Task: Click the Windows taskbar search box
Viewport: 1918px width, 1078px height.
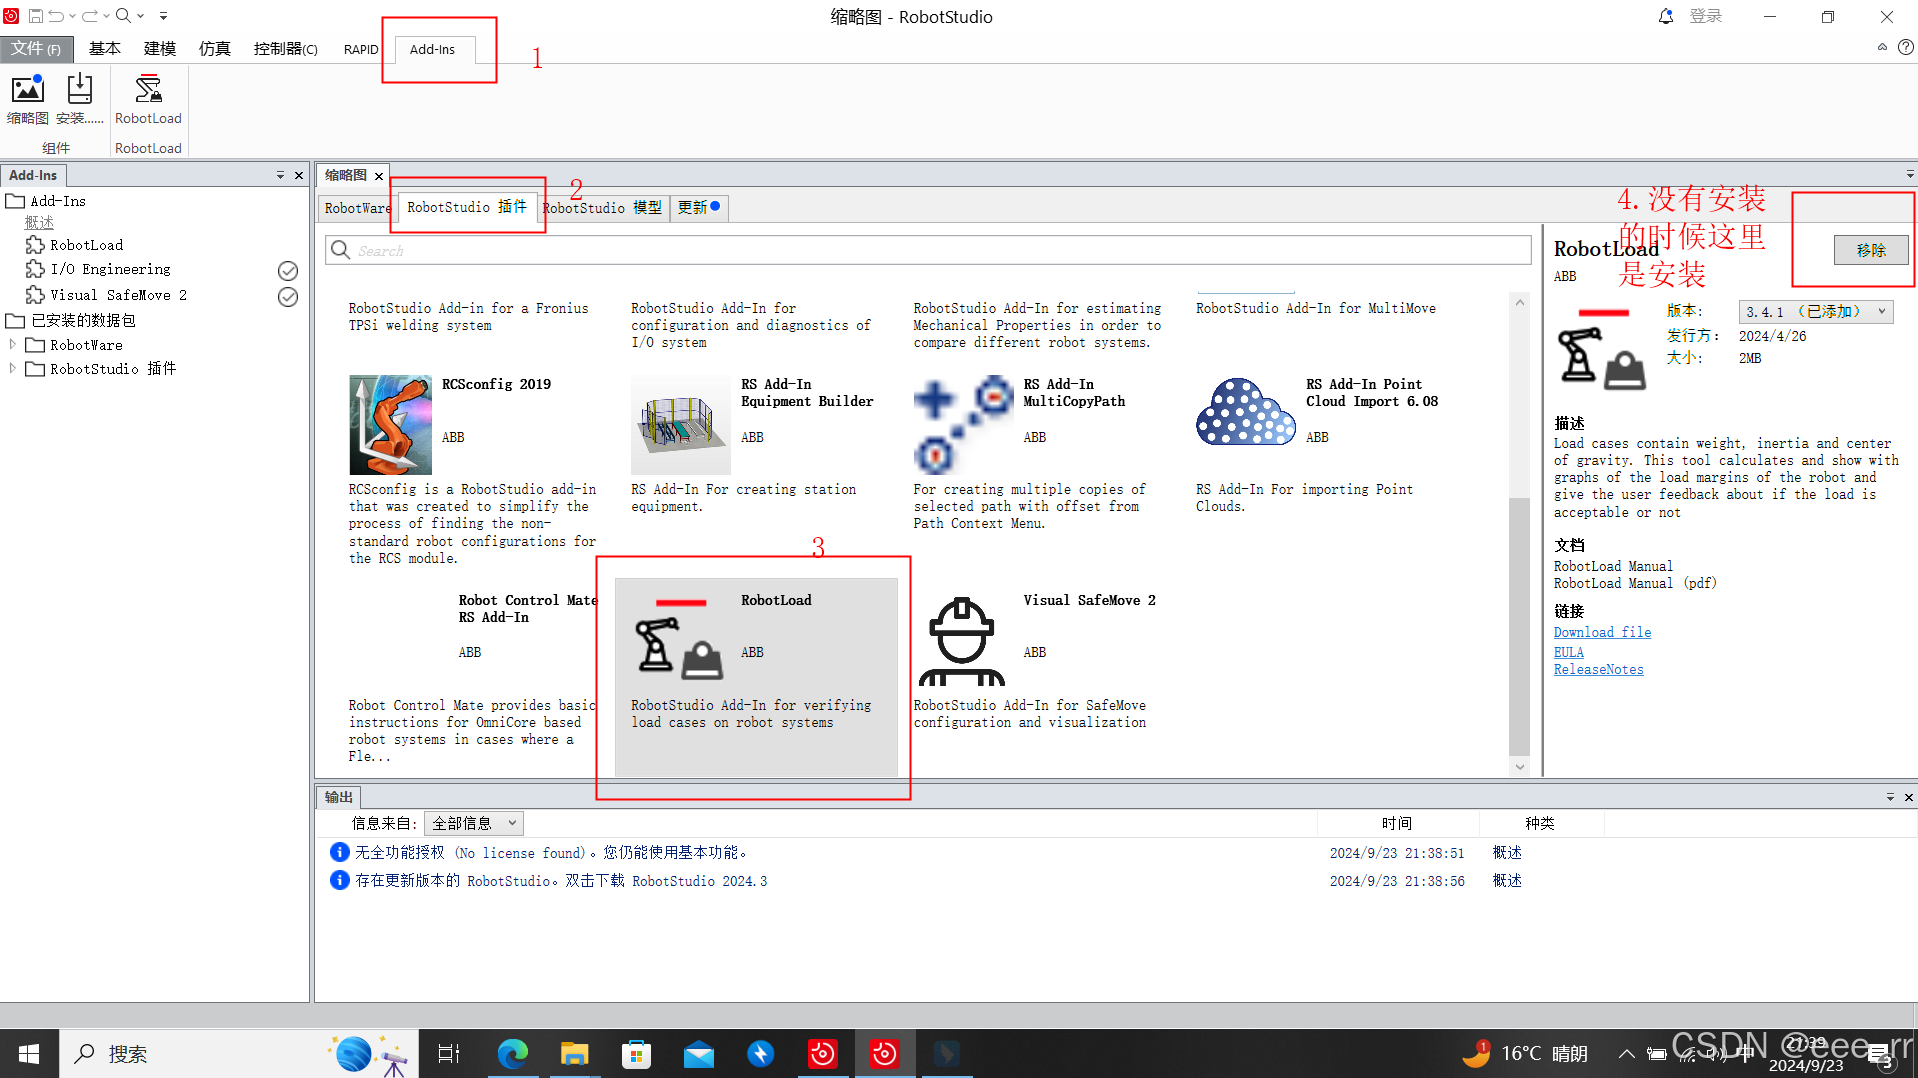Action: click(x=238, y=1054)
